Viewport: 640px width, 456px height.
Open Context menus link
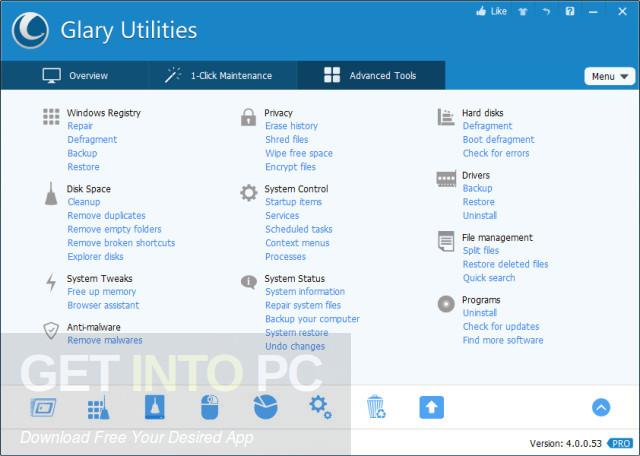point(297,243)
